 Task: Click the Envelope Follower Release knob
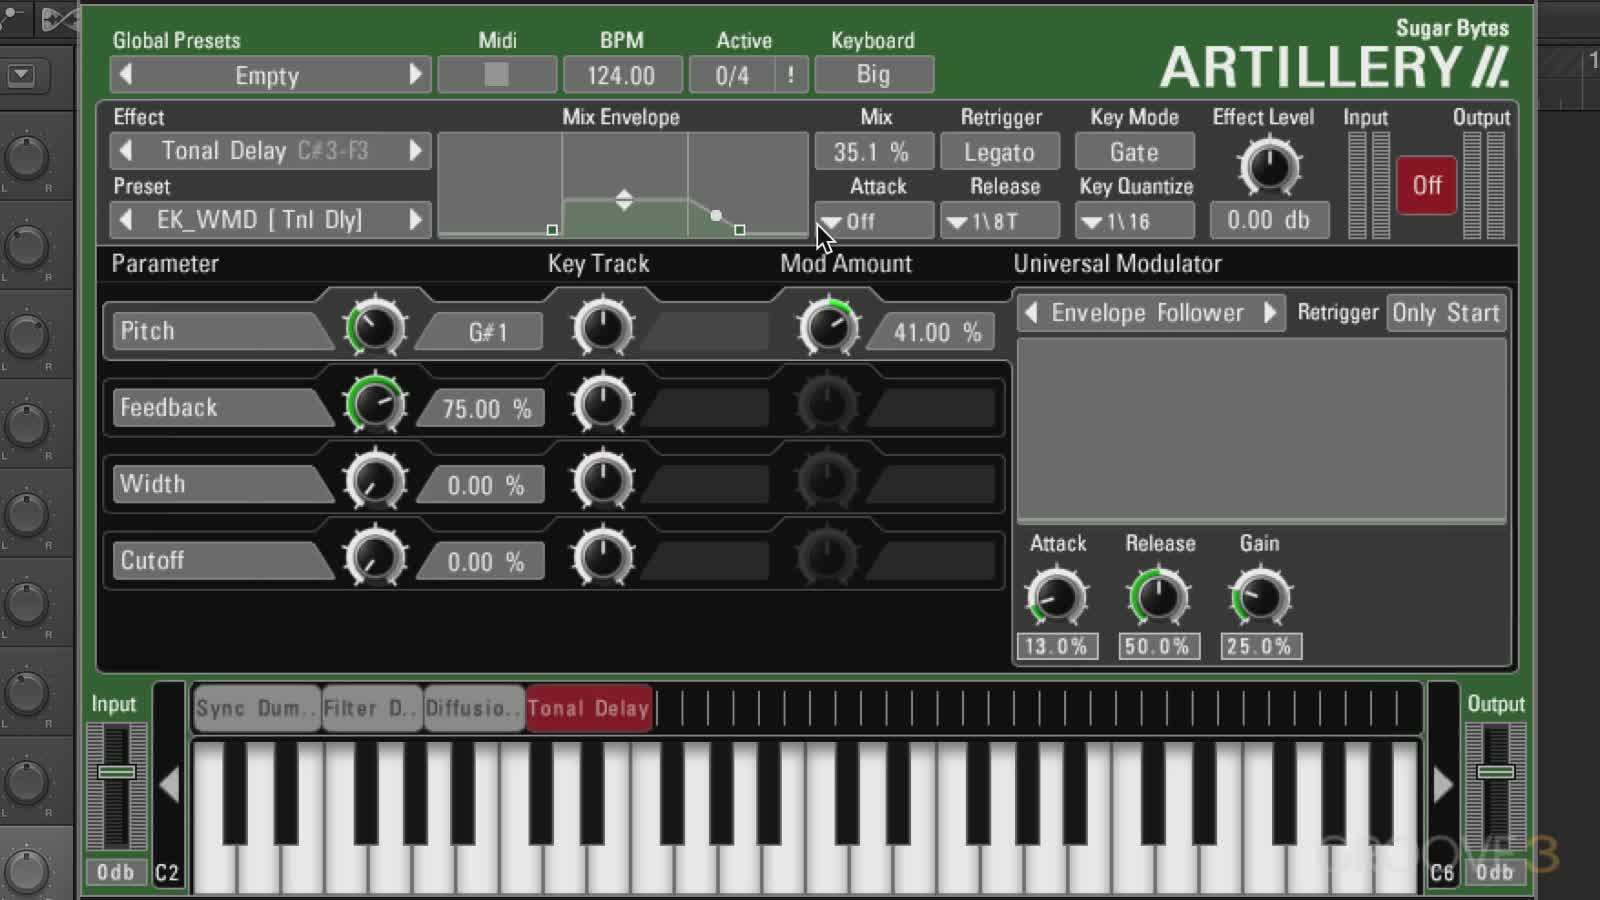(1158, 598)
